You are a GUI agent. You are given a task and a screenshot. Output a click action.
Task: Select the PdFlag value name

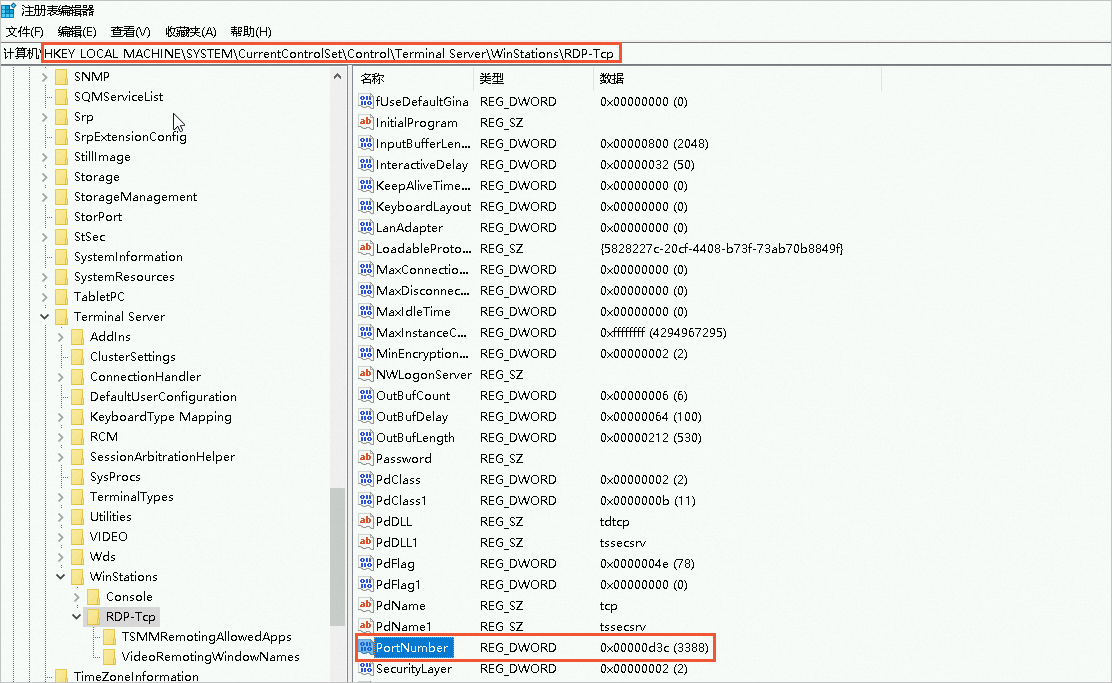[395, 564]
